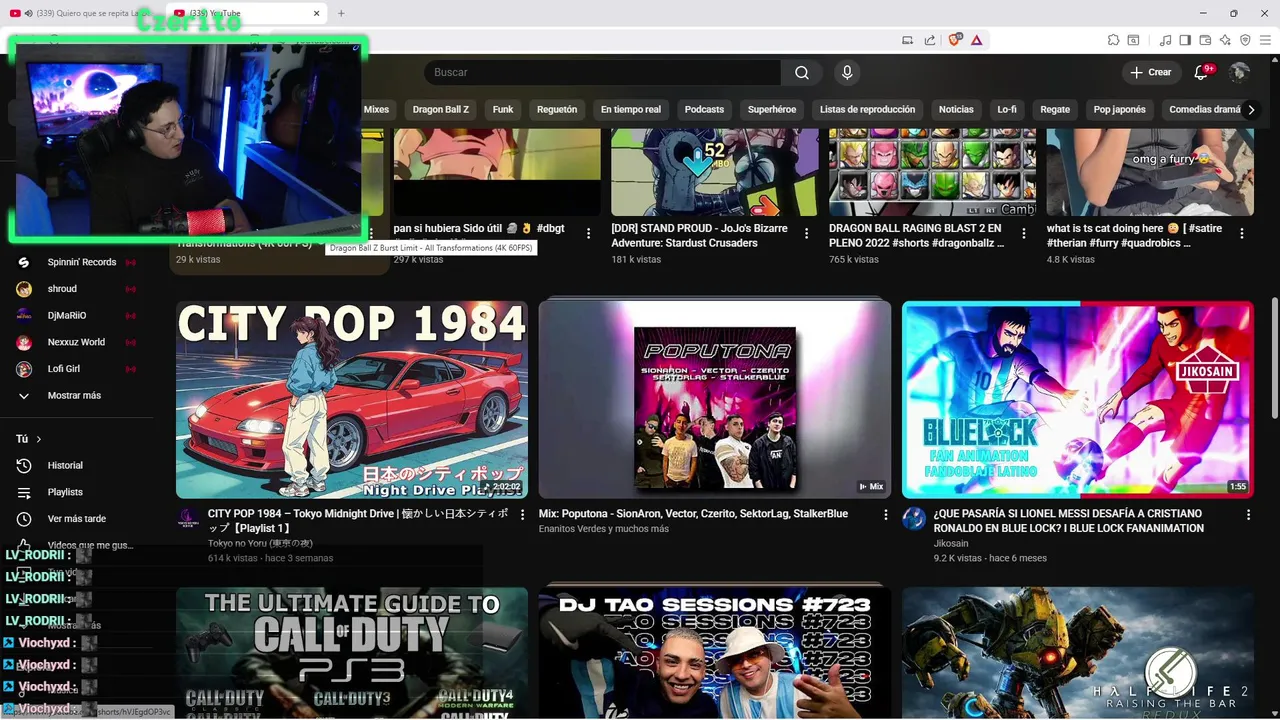Open Brave Rewards triangle icon
Viewport: 1280px width, 720px height.
[976, 40]
